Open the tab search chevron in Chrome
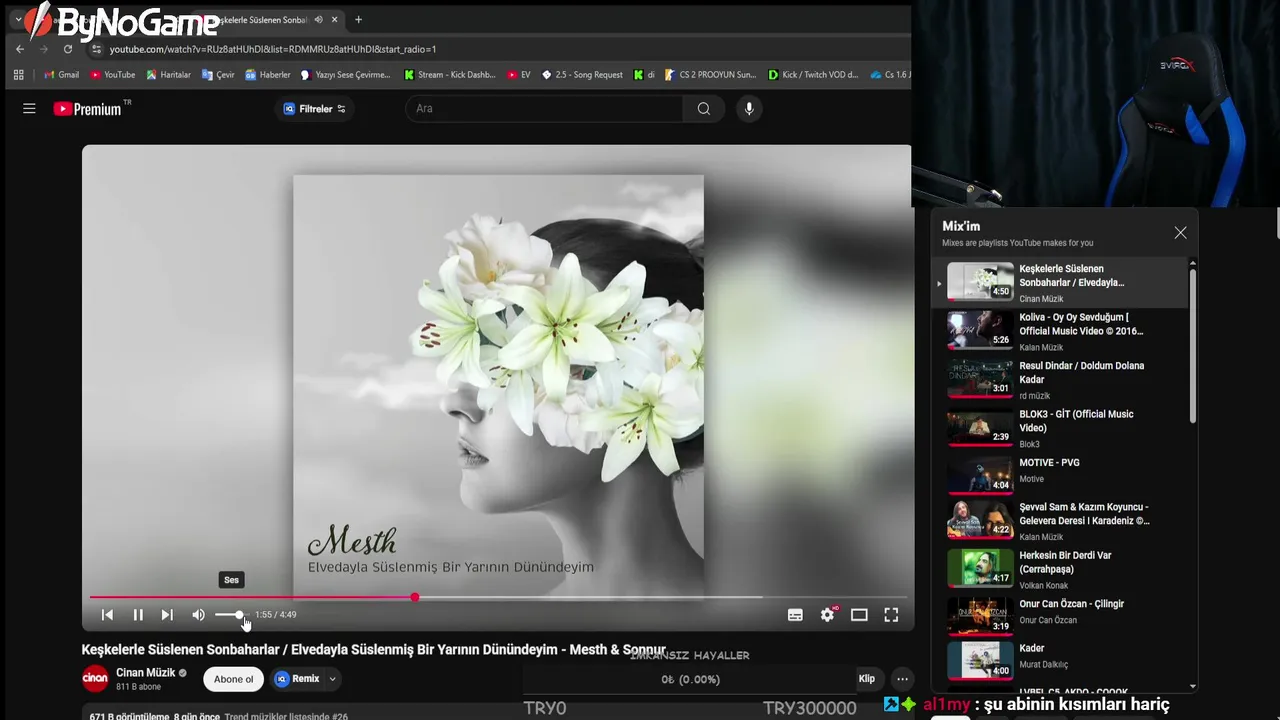Image resolution: width=1280 pixels, height=720 pixels. 18,20
